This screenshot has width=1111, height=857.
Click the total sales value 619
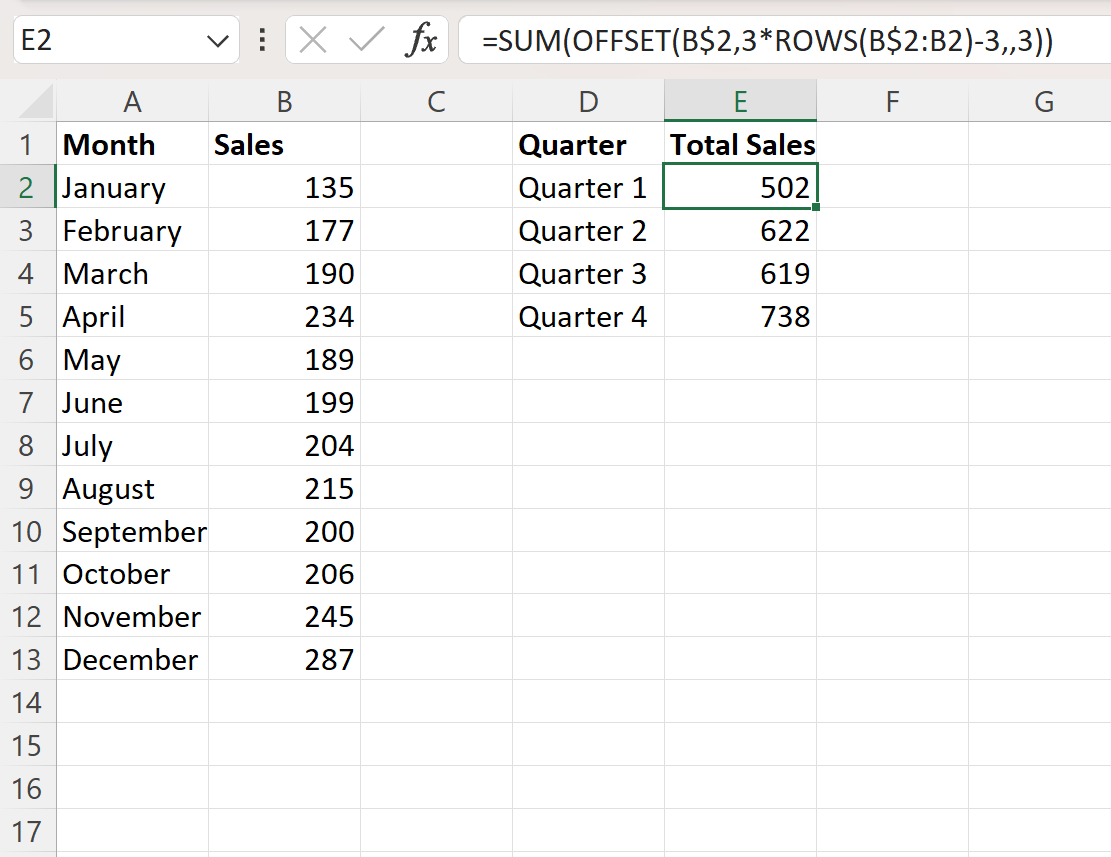click(x=740, y=273)
